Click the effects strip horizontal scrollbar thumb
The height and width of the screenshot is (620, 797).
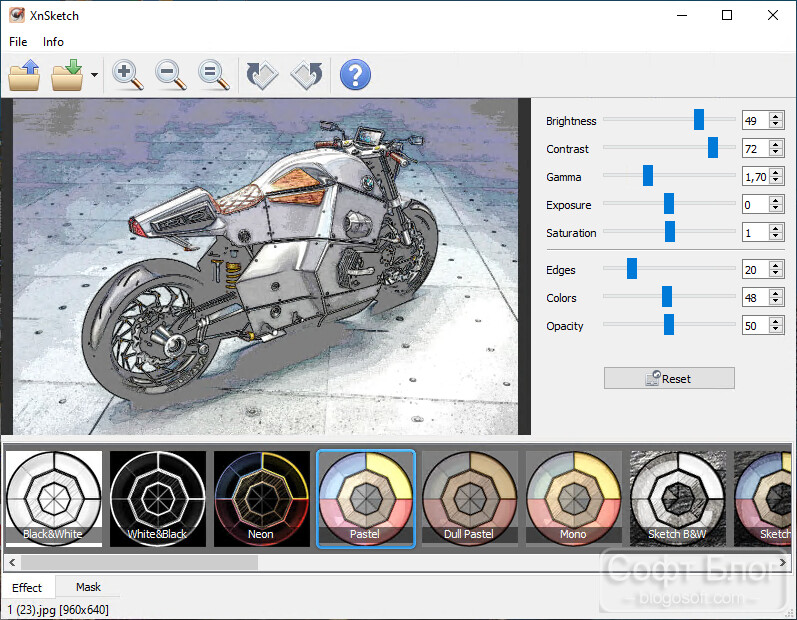(x=139, y=562)
